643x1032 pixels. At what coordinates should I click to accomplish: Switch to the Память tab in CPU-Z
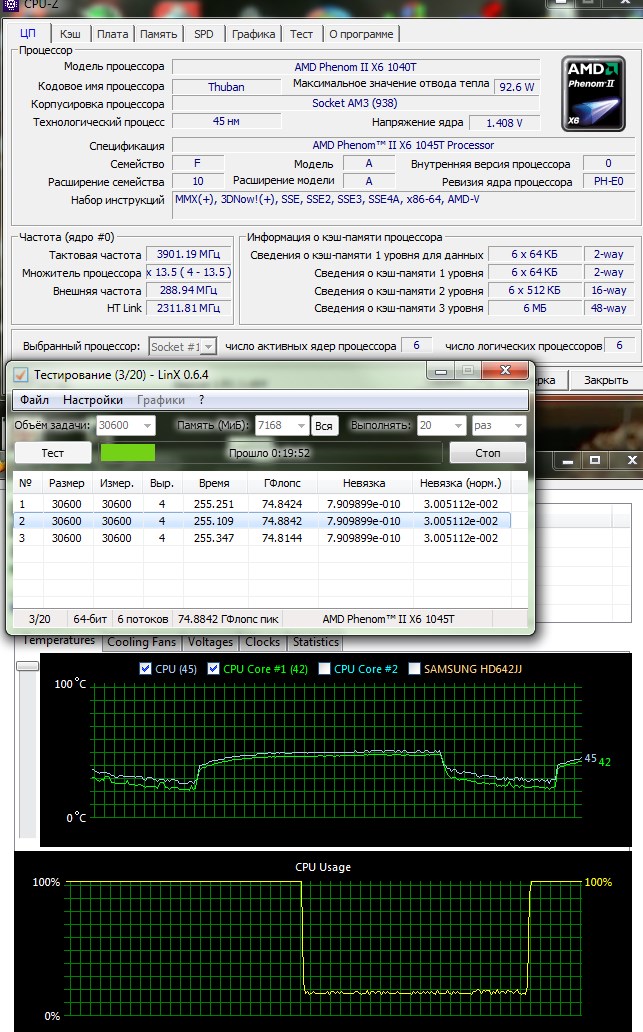pyautogui.click(x=159, y=34)
